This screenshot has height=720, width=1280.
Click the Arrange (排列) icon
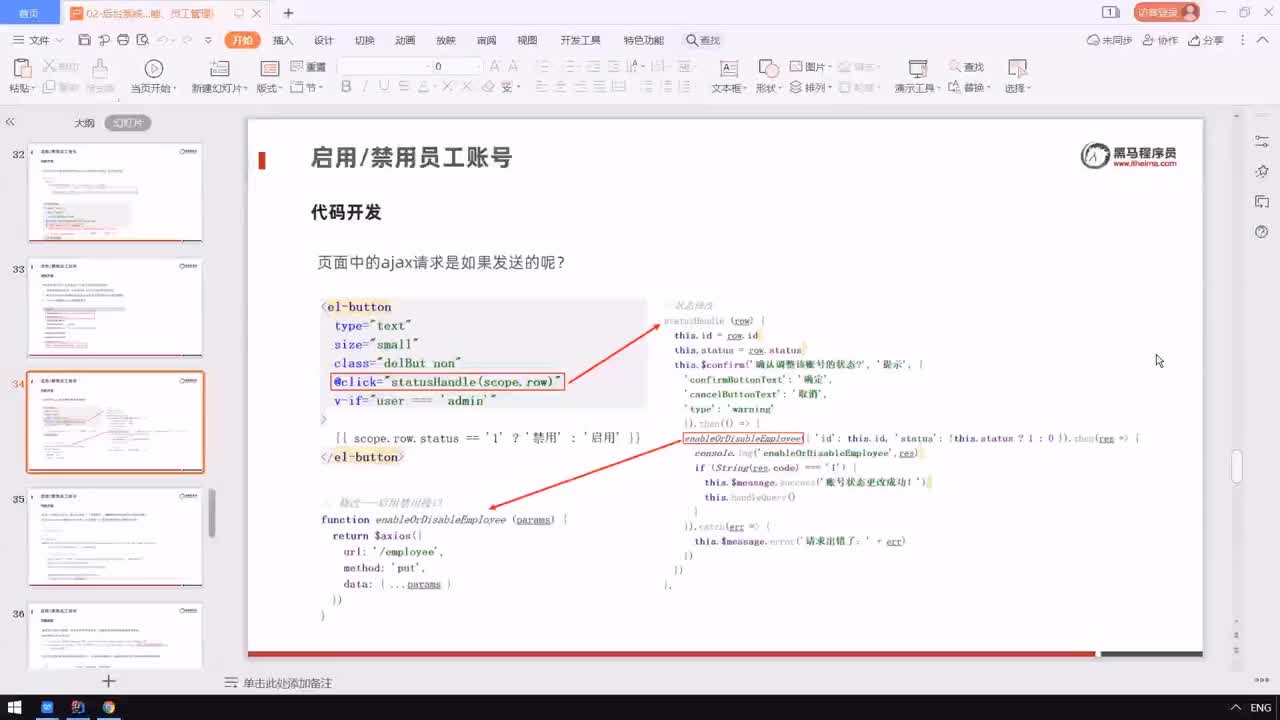point(811,87)
